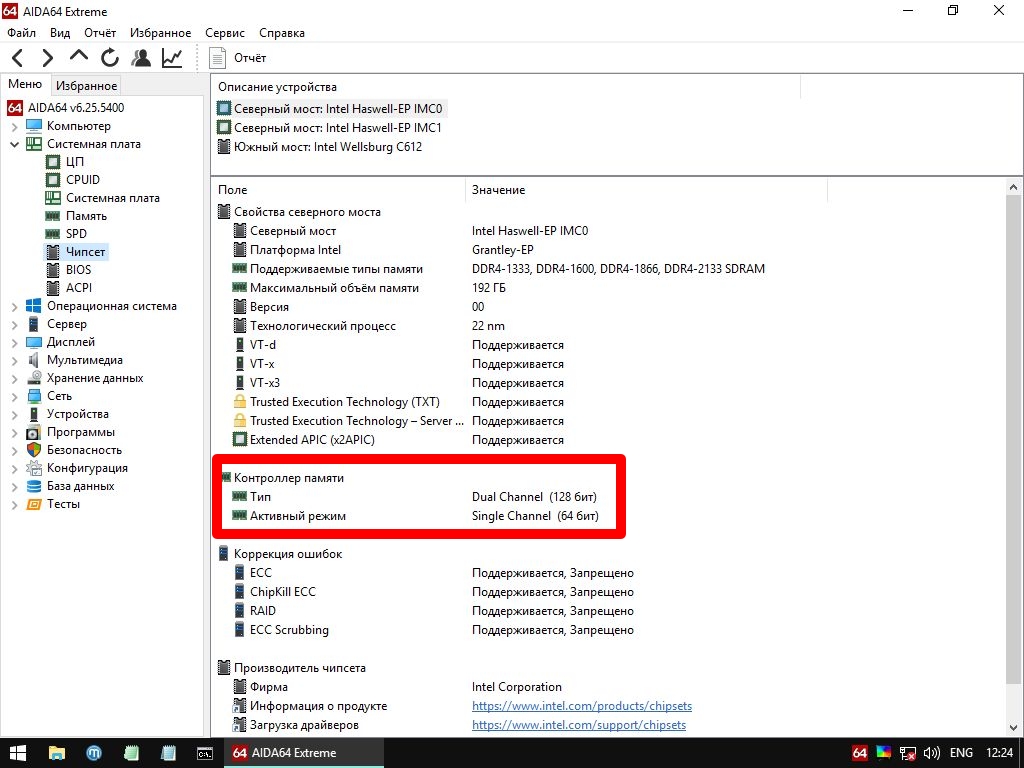Switch to the Избранное tab in sidebar
Image resolution: width=1024 pixels, height=768 pixels.
coord(86,86)
